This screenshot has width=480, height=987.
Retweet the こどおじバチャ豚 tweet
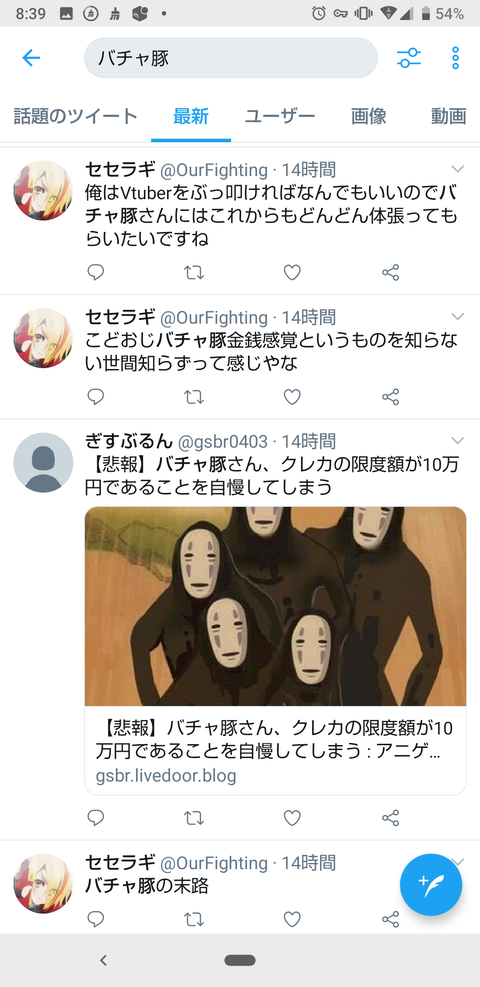click(194, 397)
